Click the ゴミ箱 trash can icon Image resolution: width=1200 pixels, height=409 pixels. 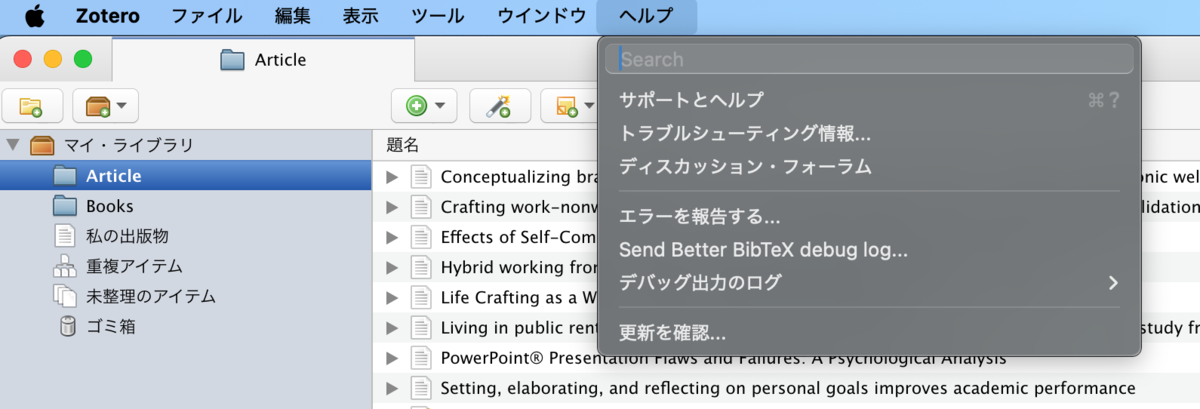coord(67,326)
